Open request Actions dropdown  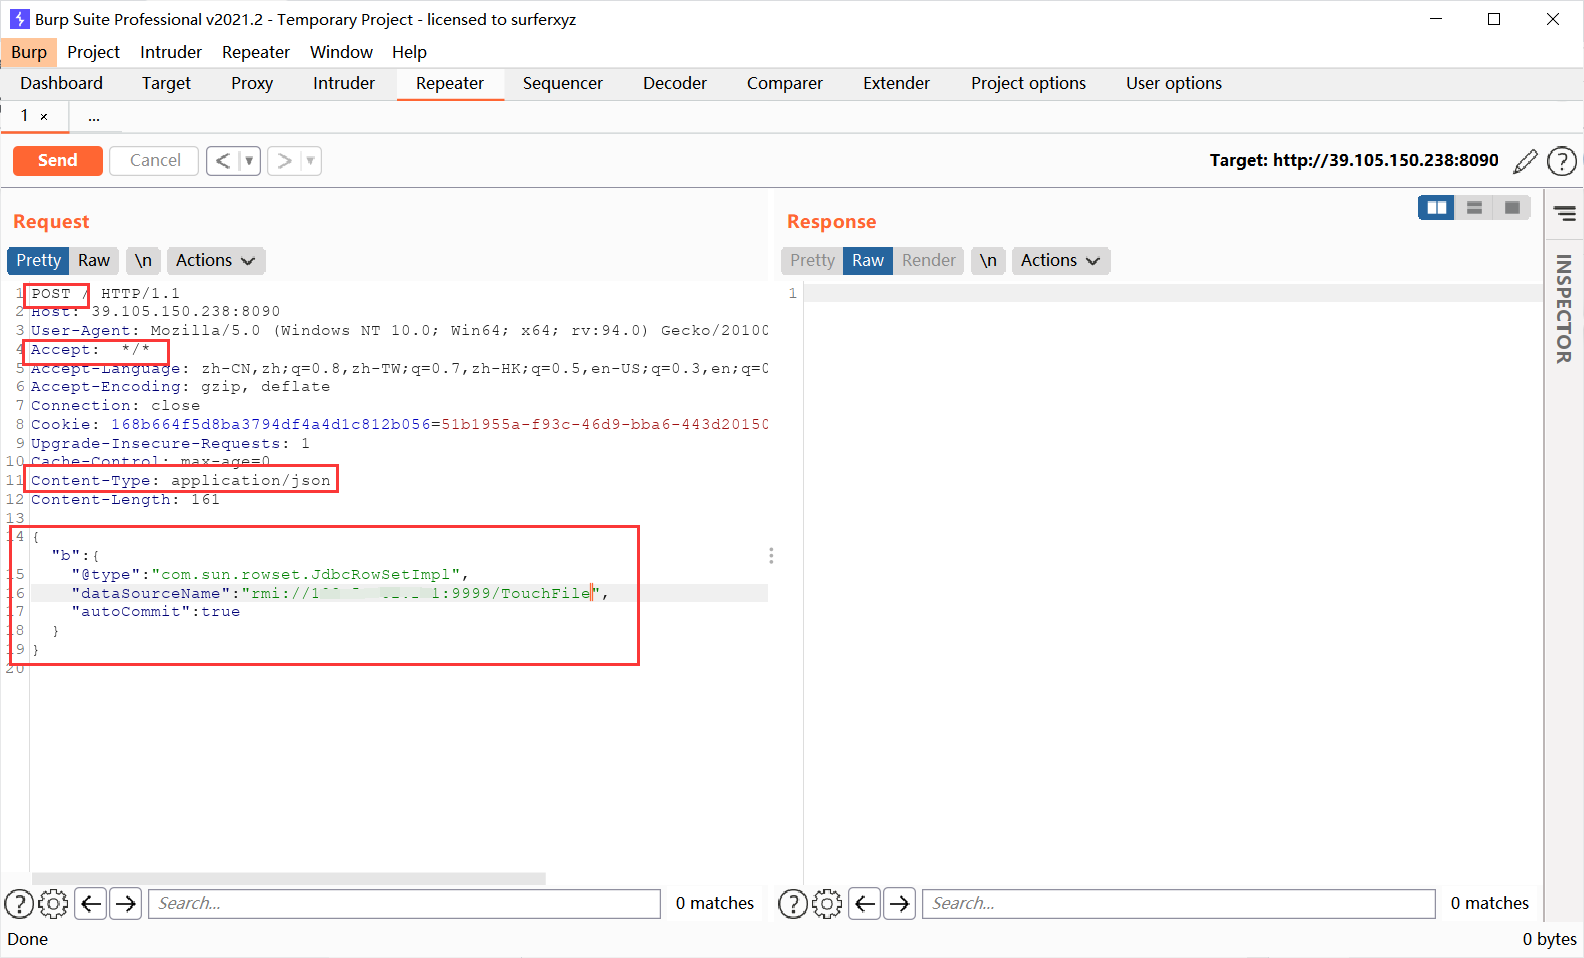[216, 261]
